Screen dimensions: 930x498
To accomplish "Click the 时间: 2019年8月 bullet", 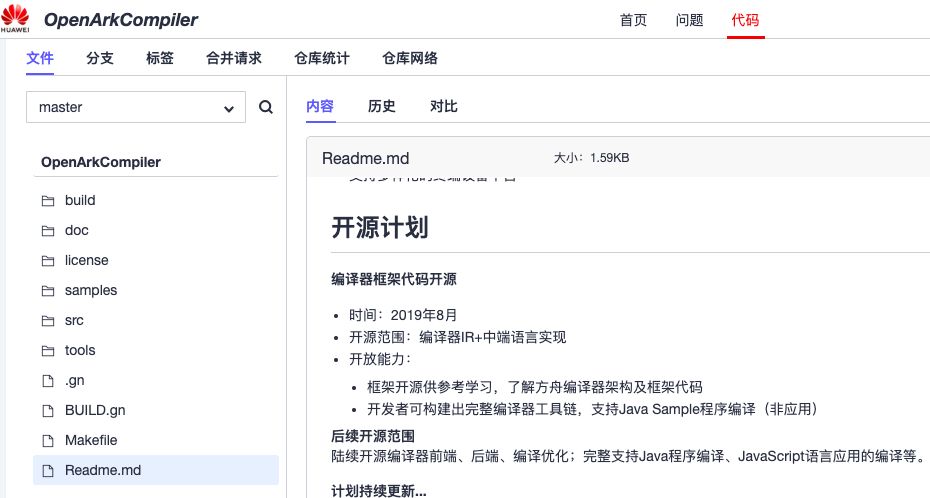I will (x=403, y=315).
